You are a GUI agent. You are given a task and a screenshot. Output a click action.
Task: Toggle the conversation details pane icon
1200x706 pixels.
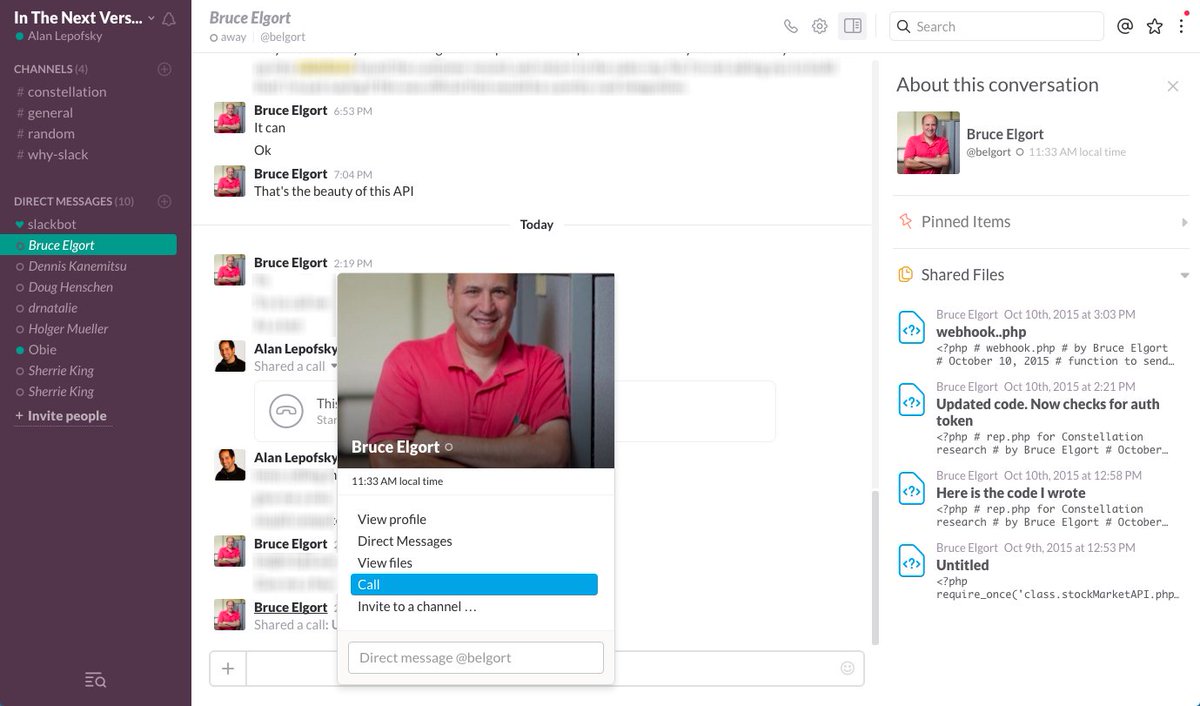pyautogui.click(x=853, y=26)
